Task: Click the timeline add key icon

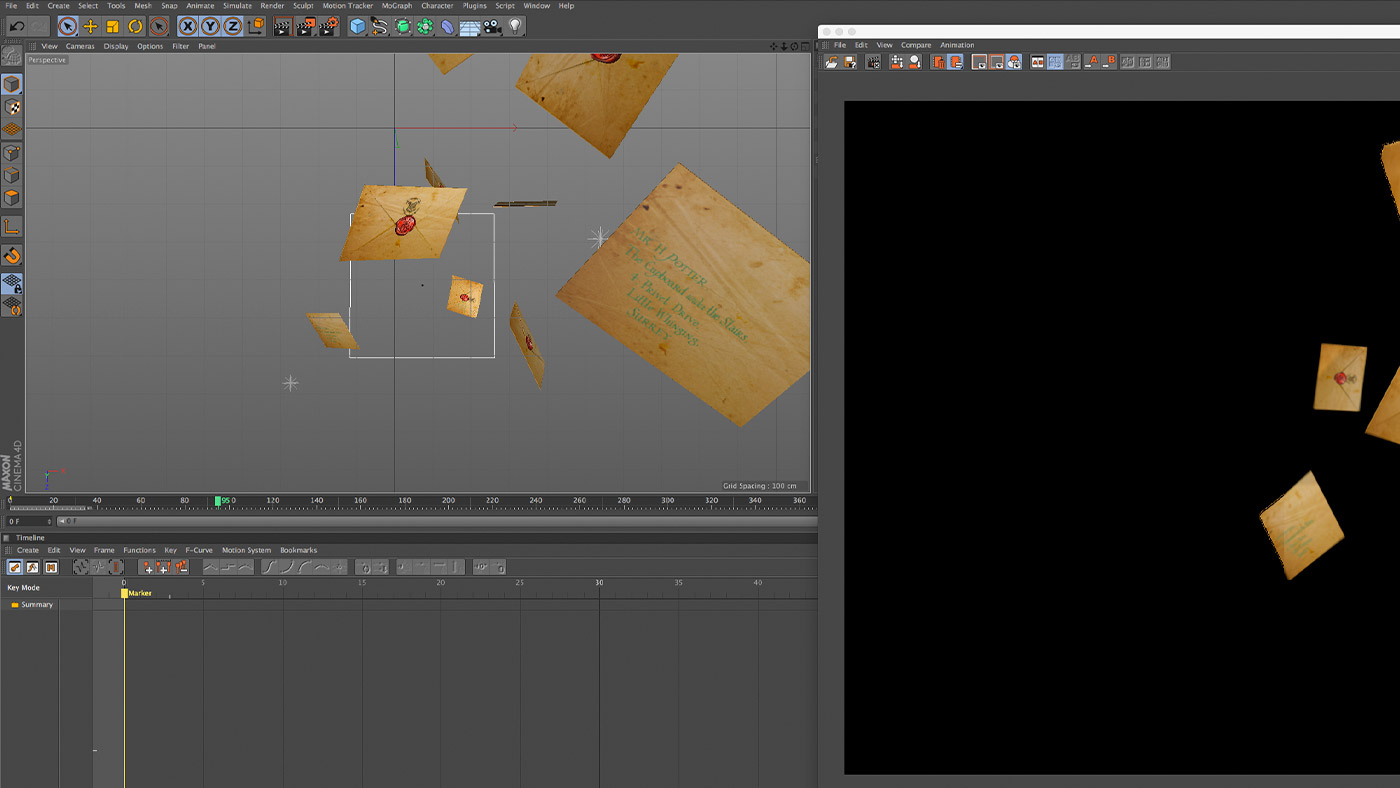Action: (147, 567)
